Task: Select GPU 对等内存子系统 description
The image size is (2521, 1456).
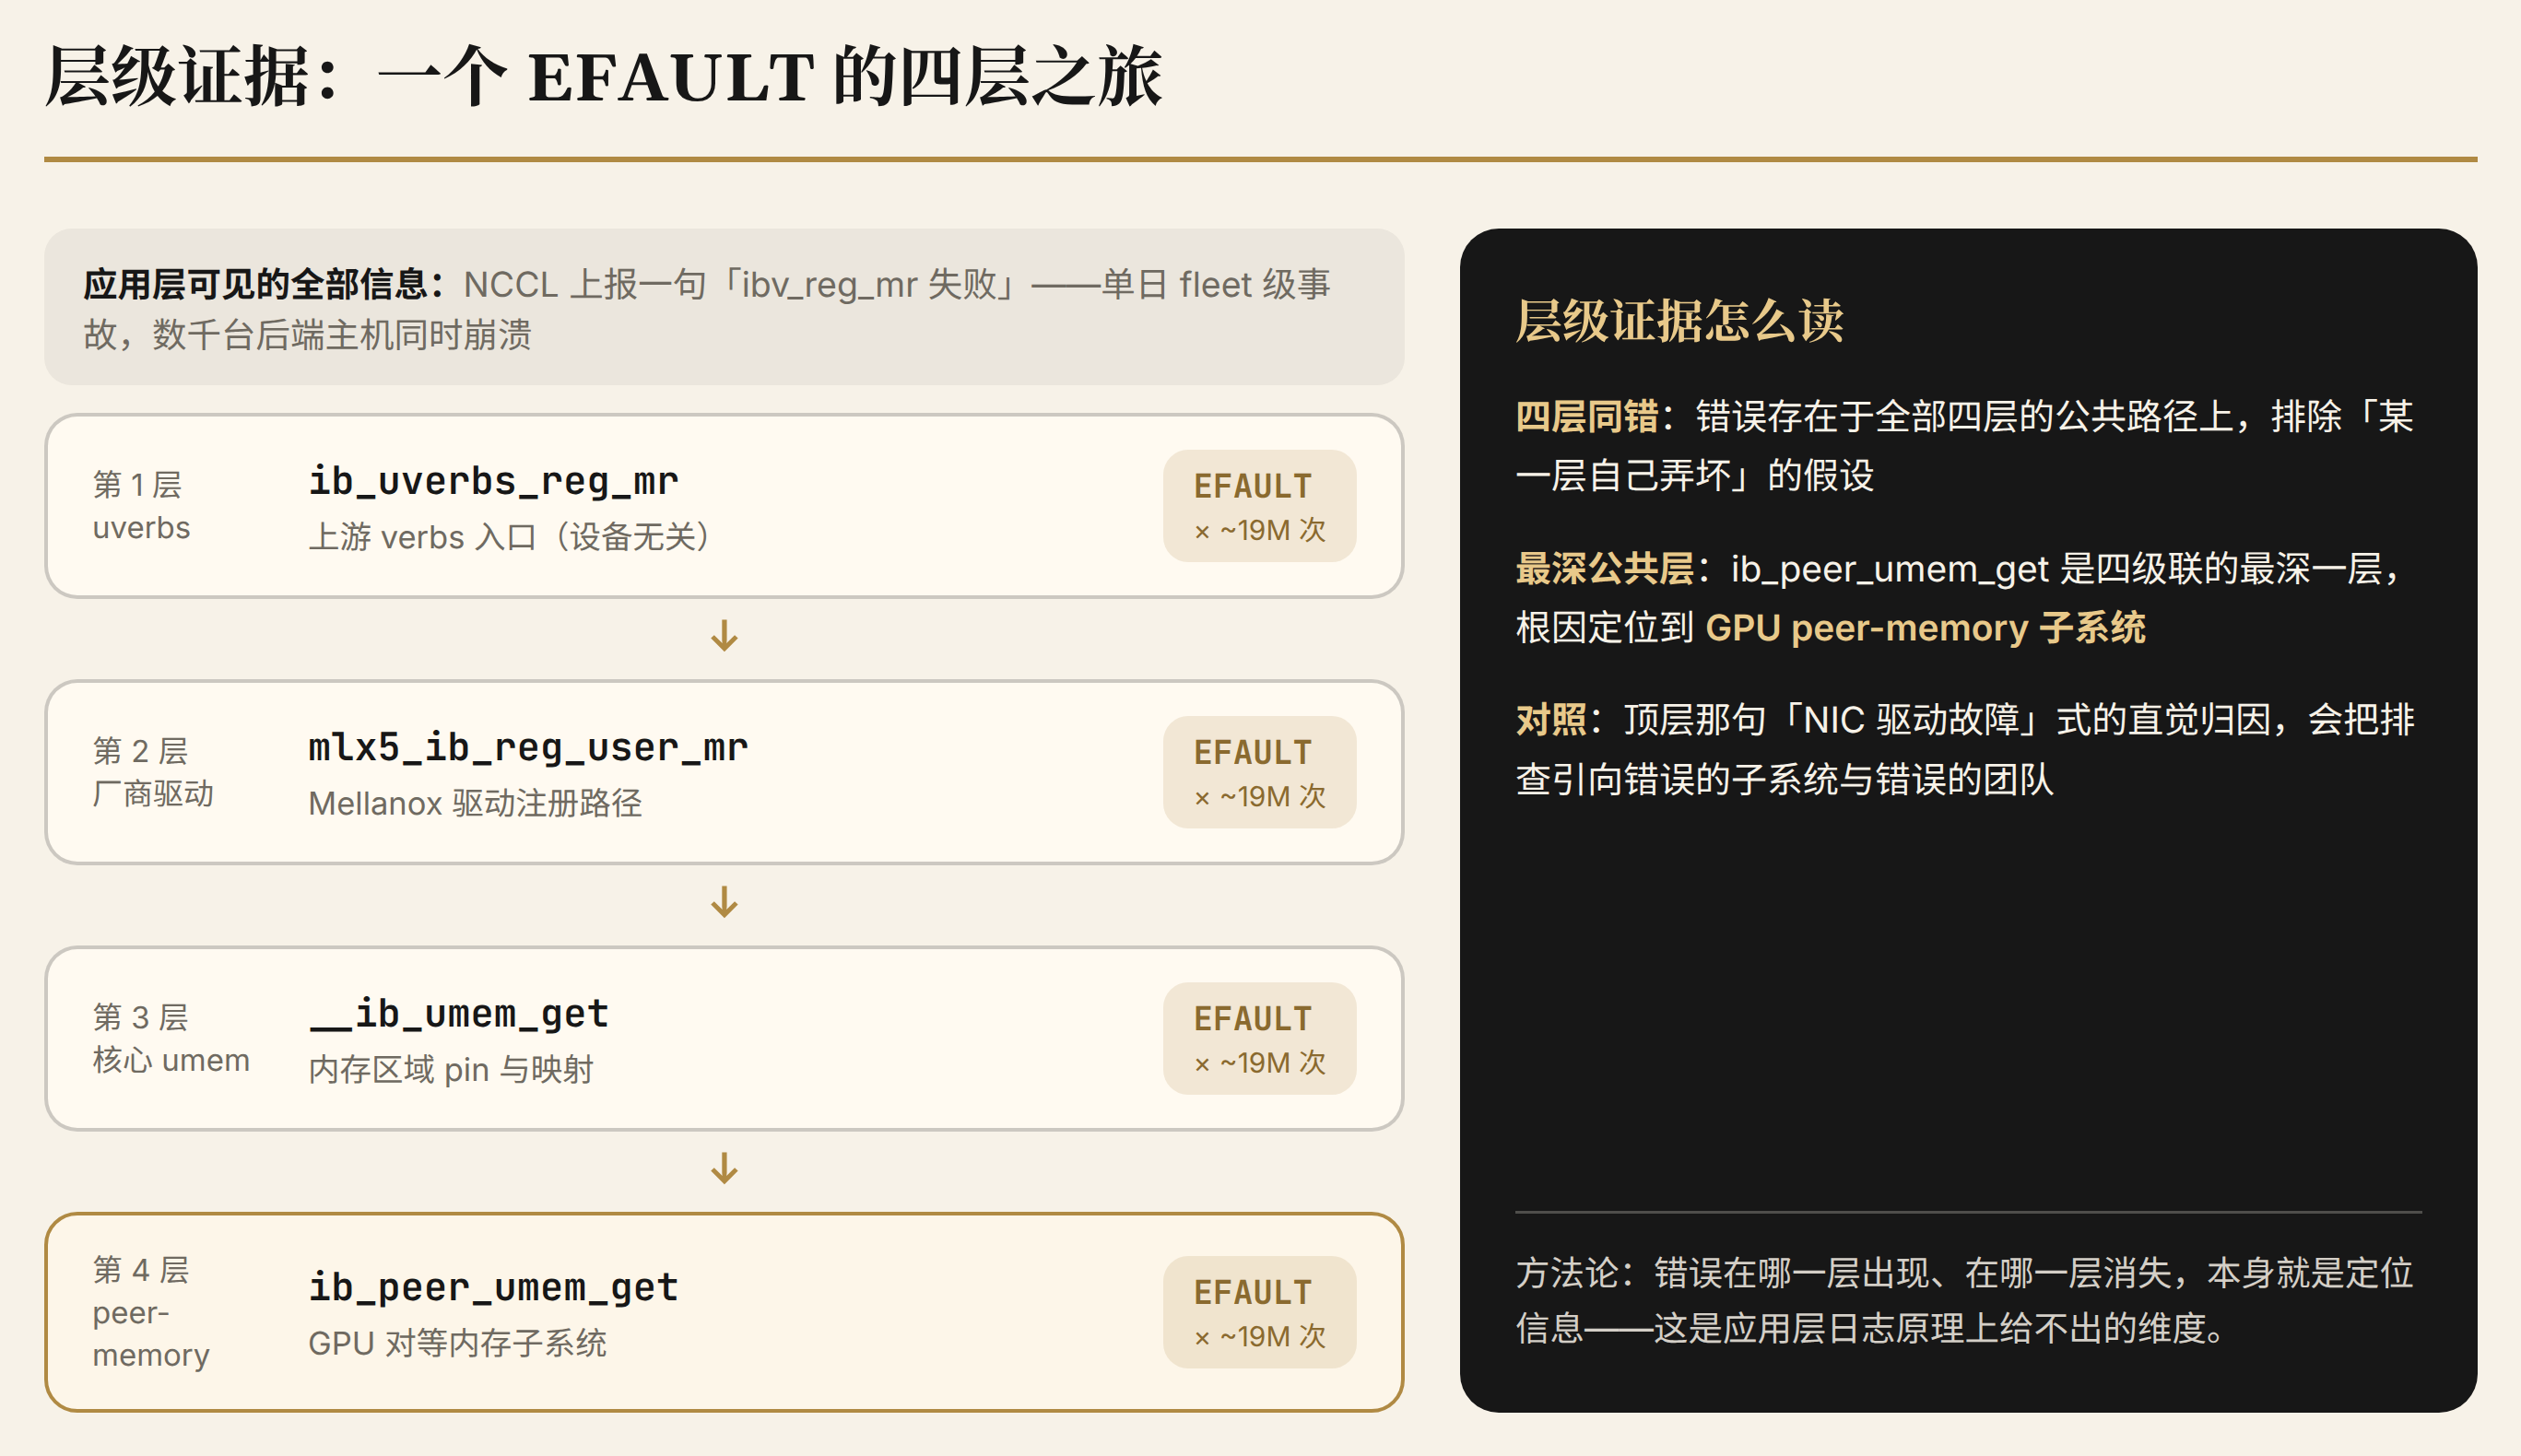Action: (x=457, y=1343)
